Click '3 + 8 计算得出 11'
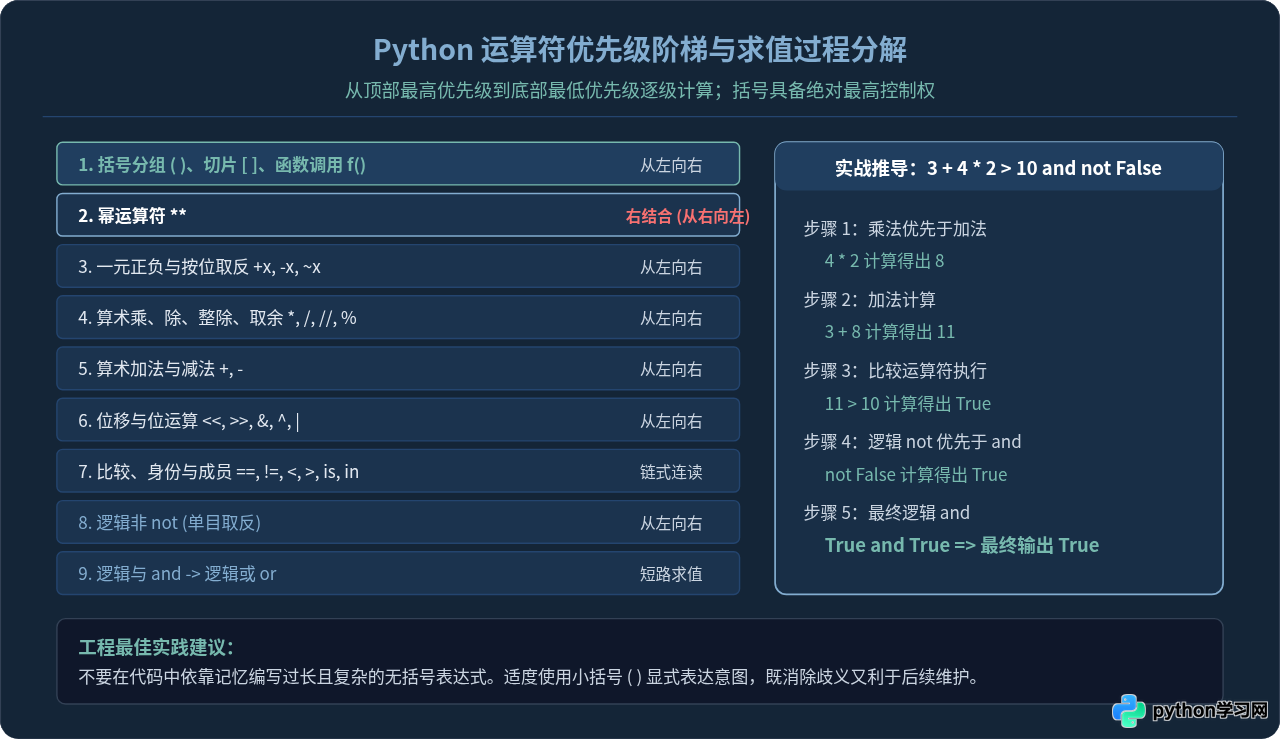This screenshot has width=1280, height=740. [x=890, y=332]
